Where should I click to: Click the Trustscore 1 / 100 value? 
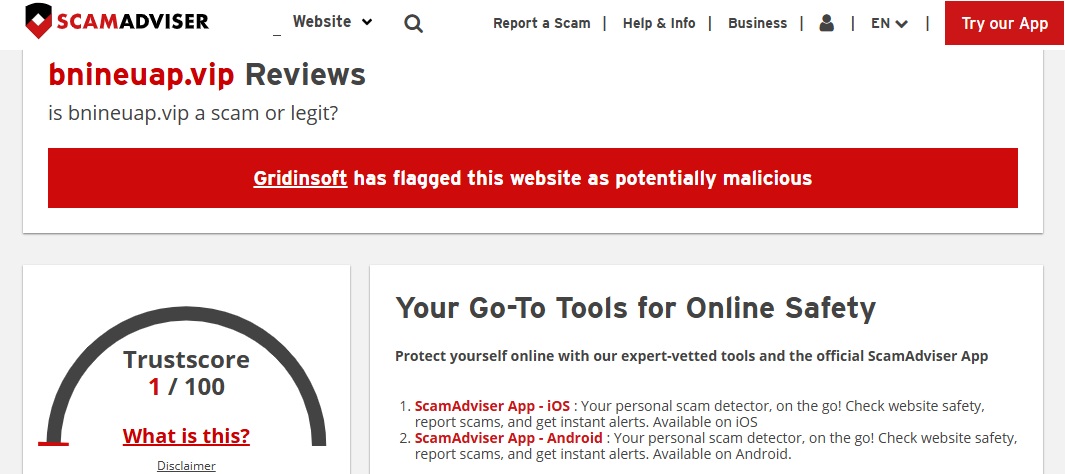pyautogui.click(x=186, y=387)
